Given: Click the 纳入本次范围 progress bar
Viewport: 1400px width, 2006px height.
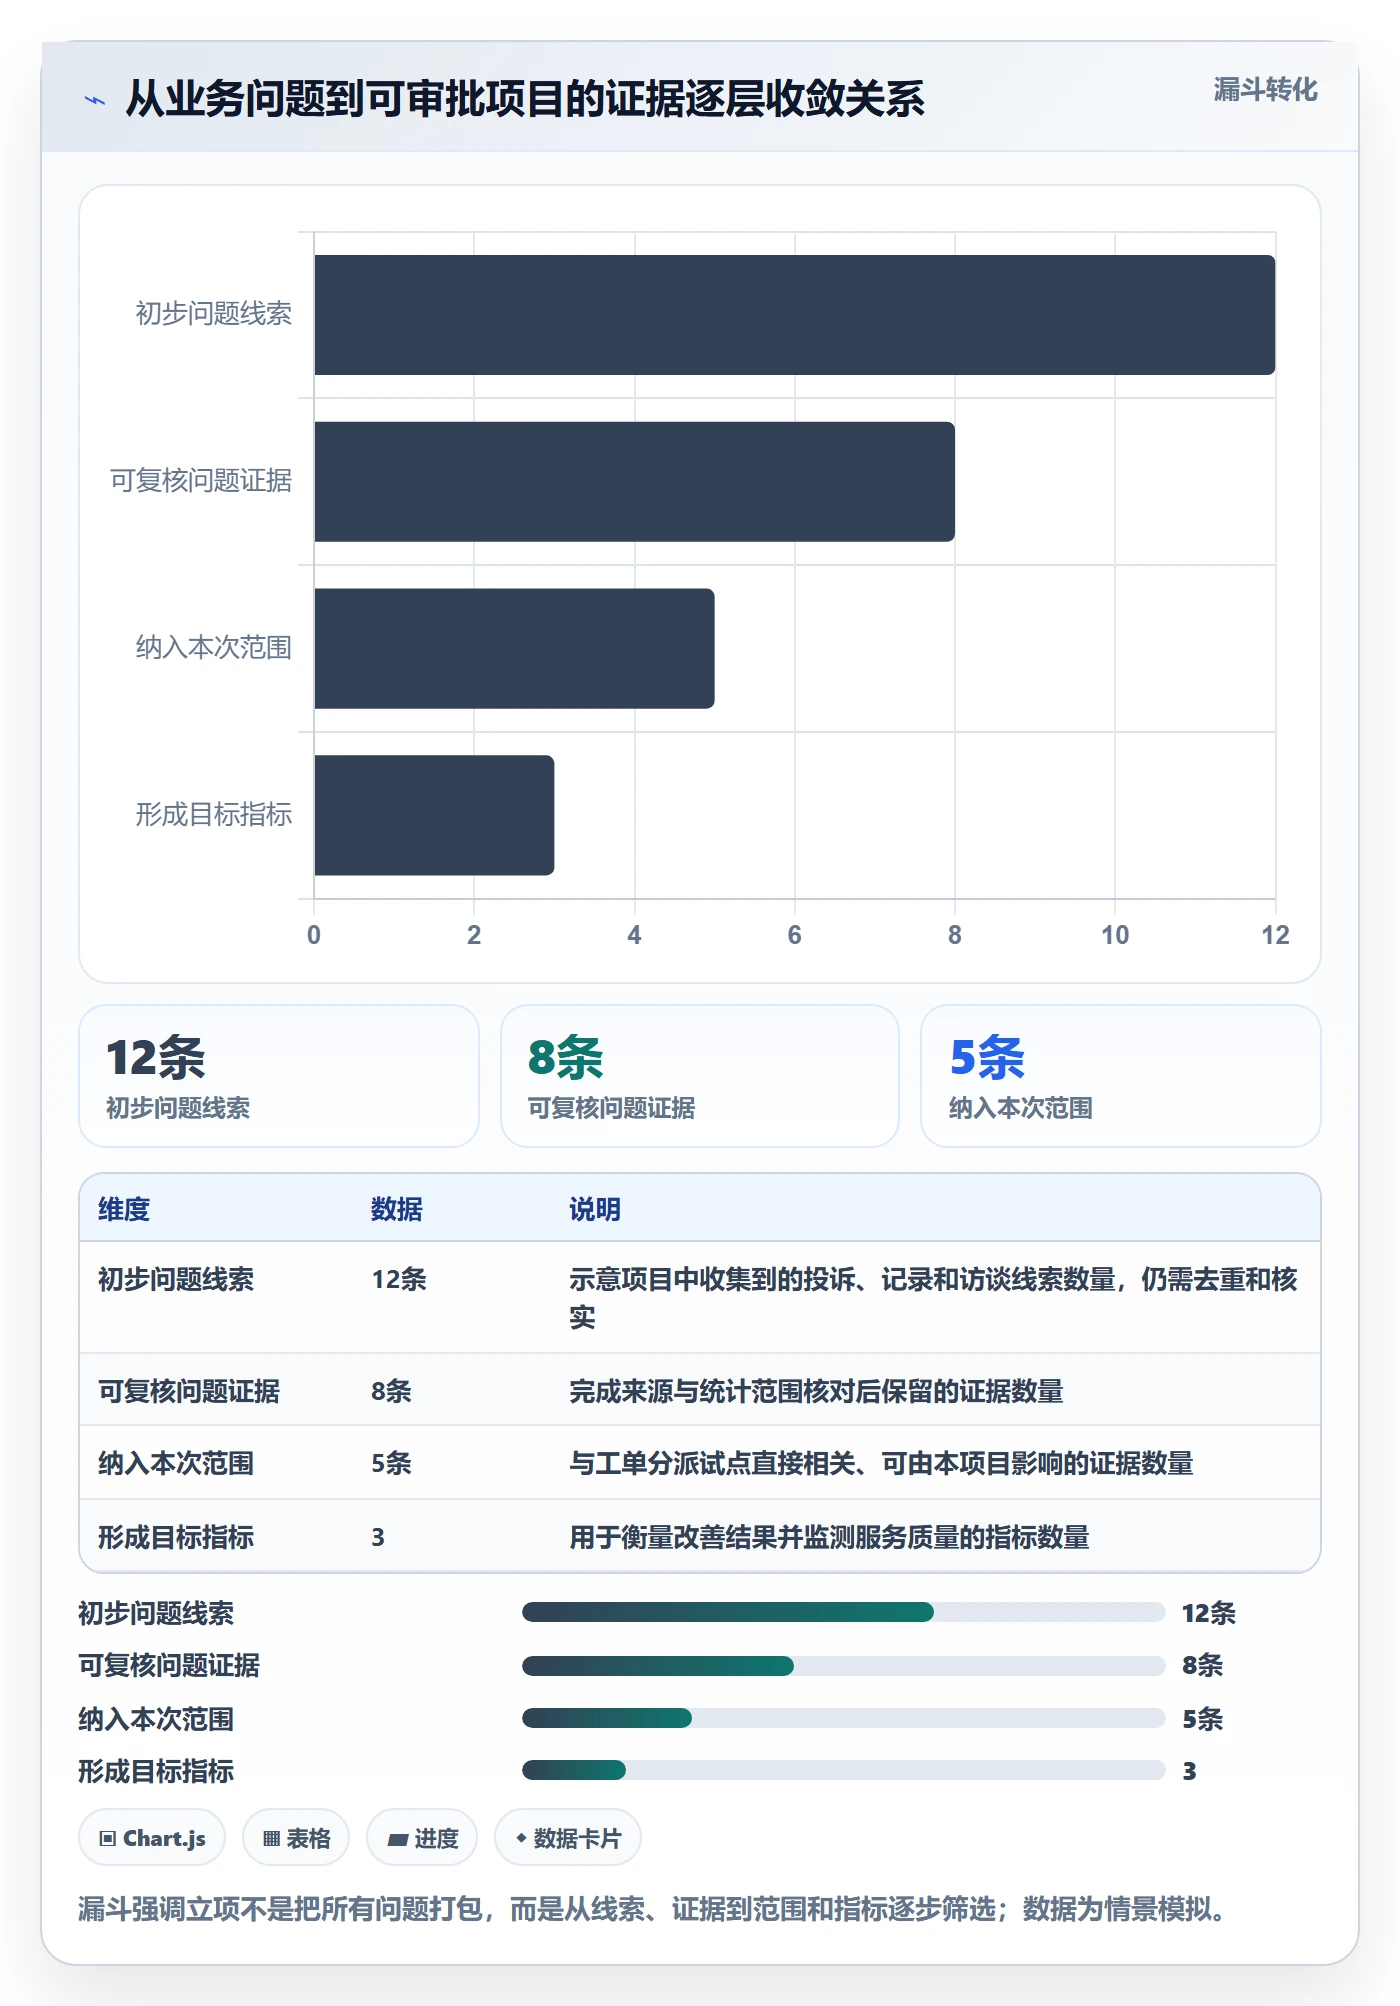Looking at the screenshot, I should tap(843, 1718).
